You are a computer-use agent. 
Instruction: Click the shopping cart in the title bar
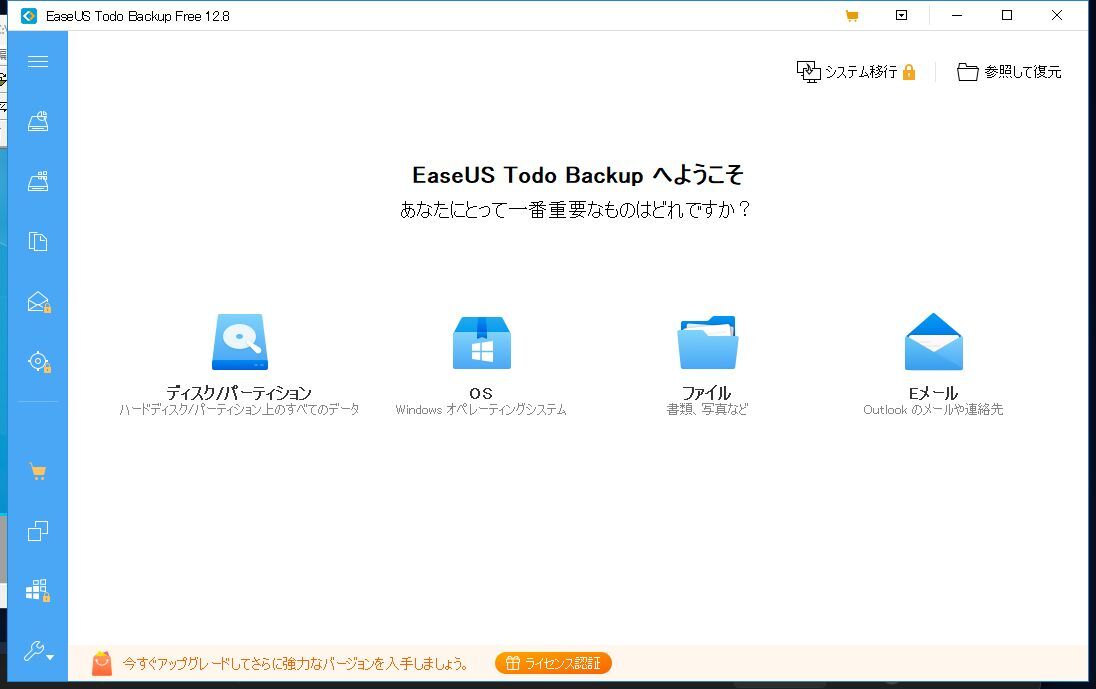tap(852, 15)
